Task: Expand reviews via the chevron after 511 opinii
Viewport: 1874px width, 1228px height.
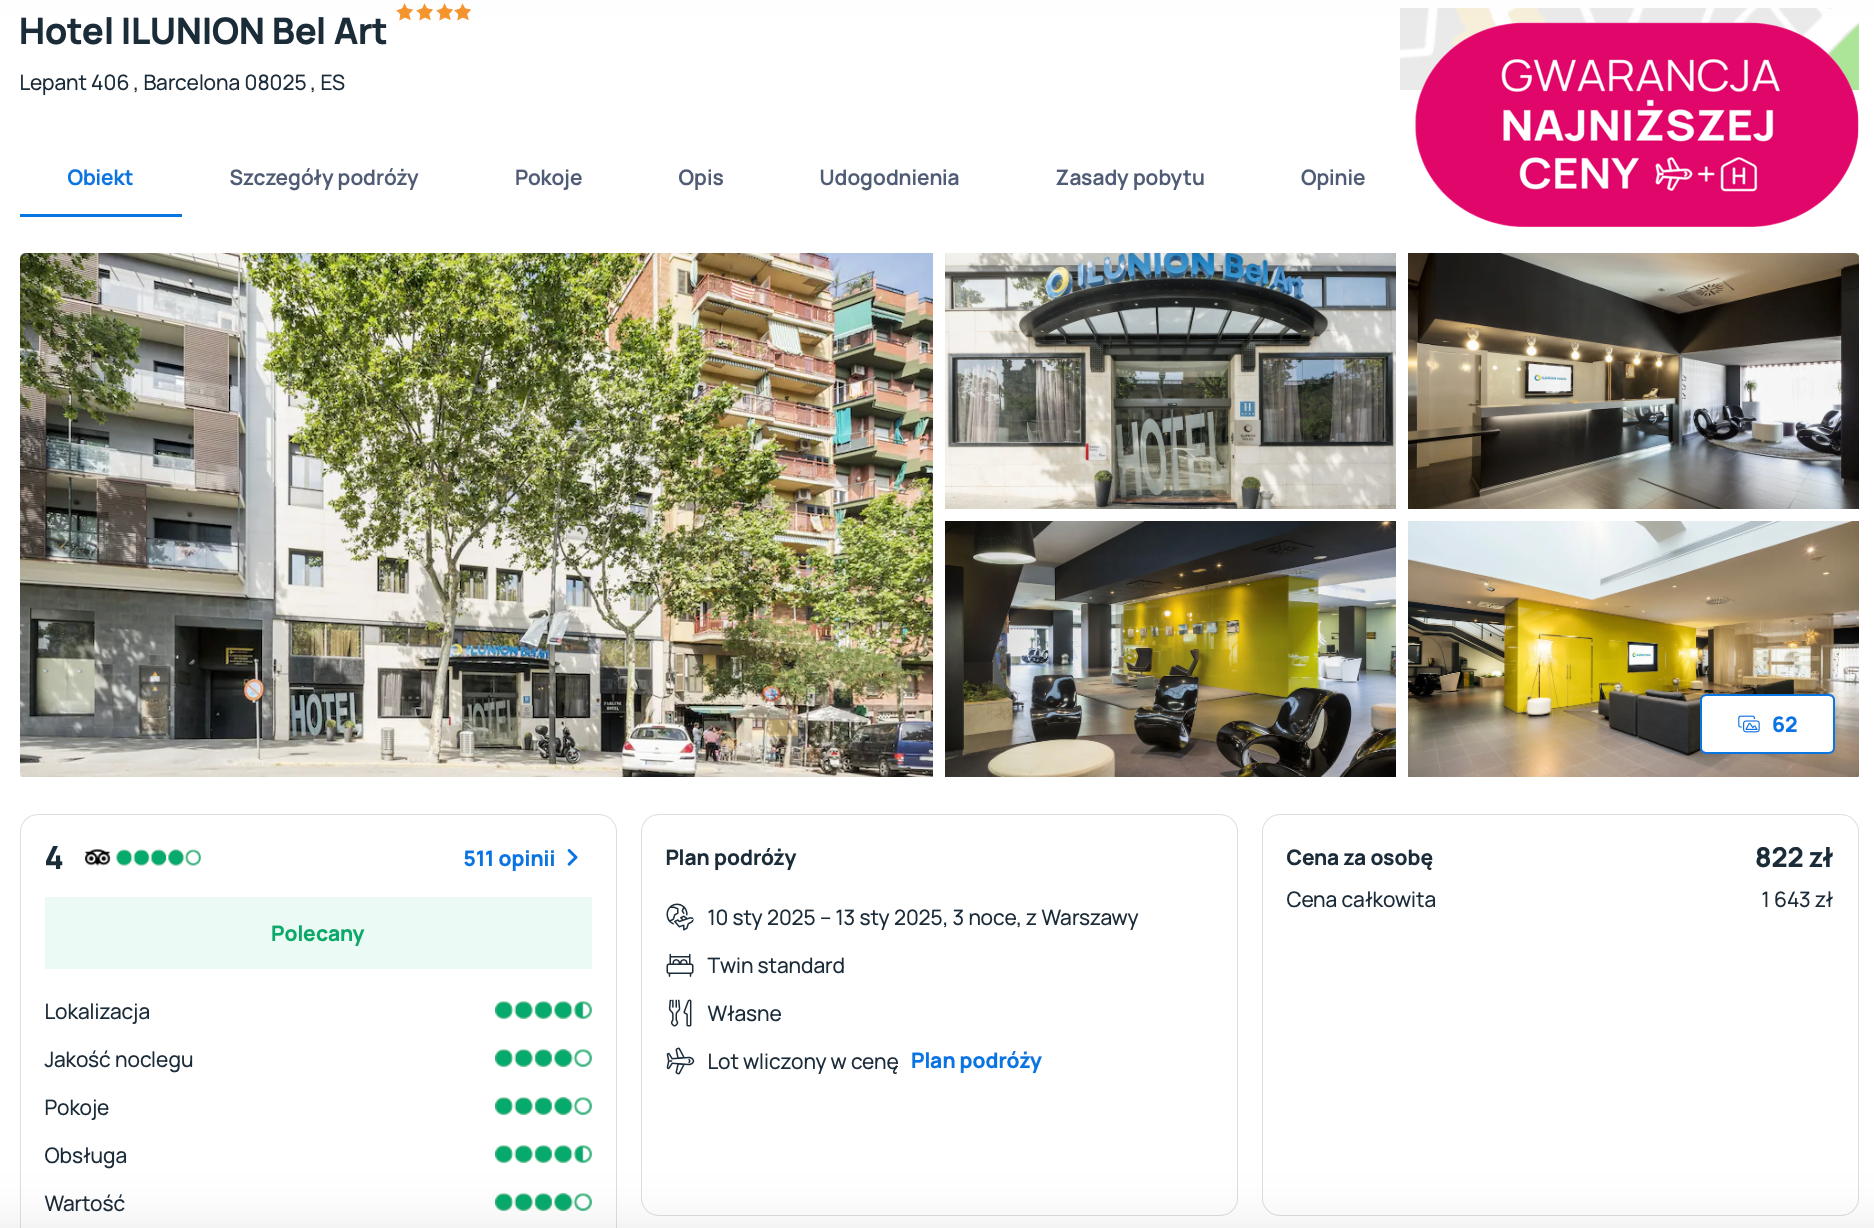Action: tap(572, 858)
